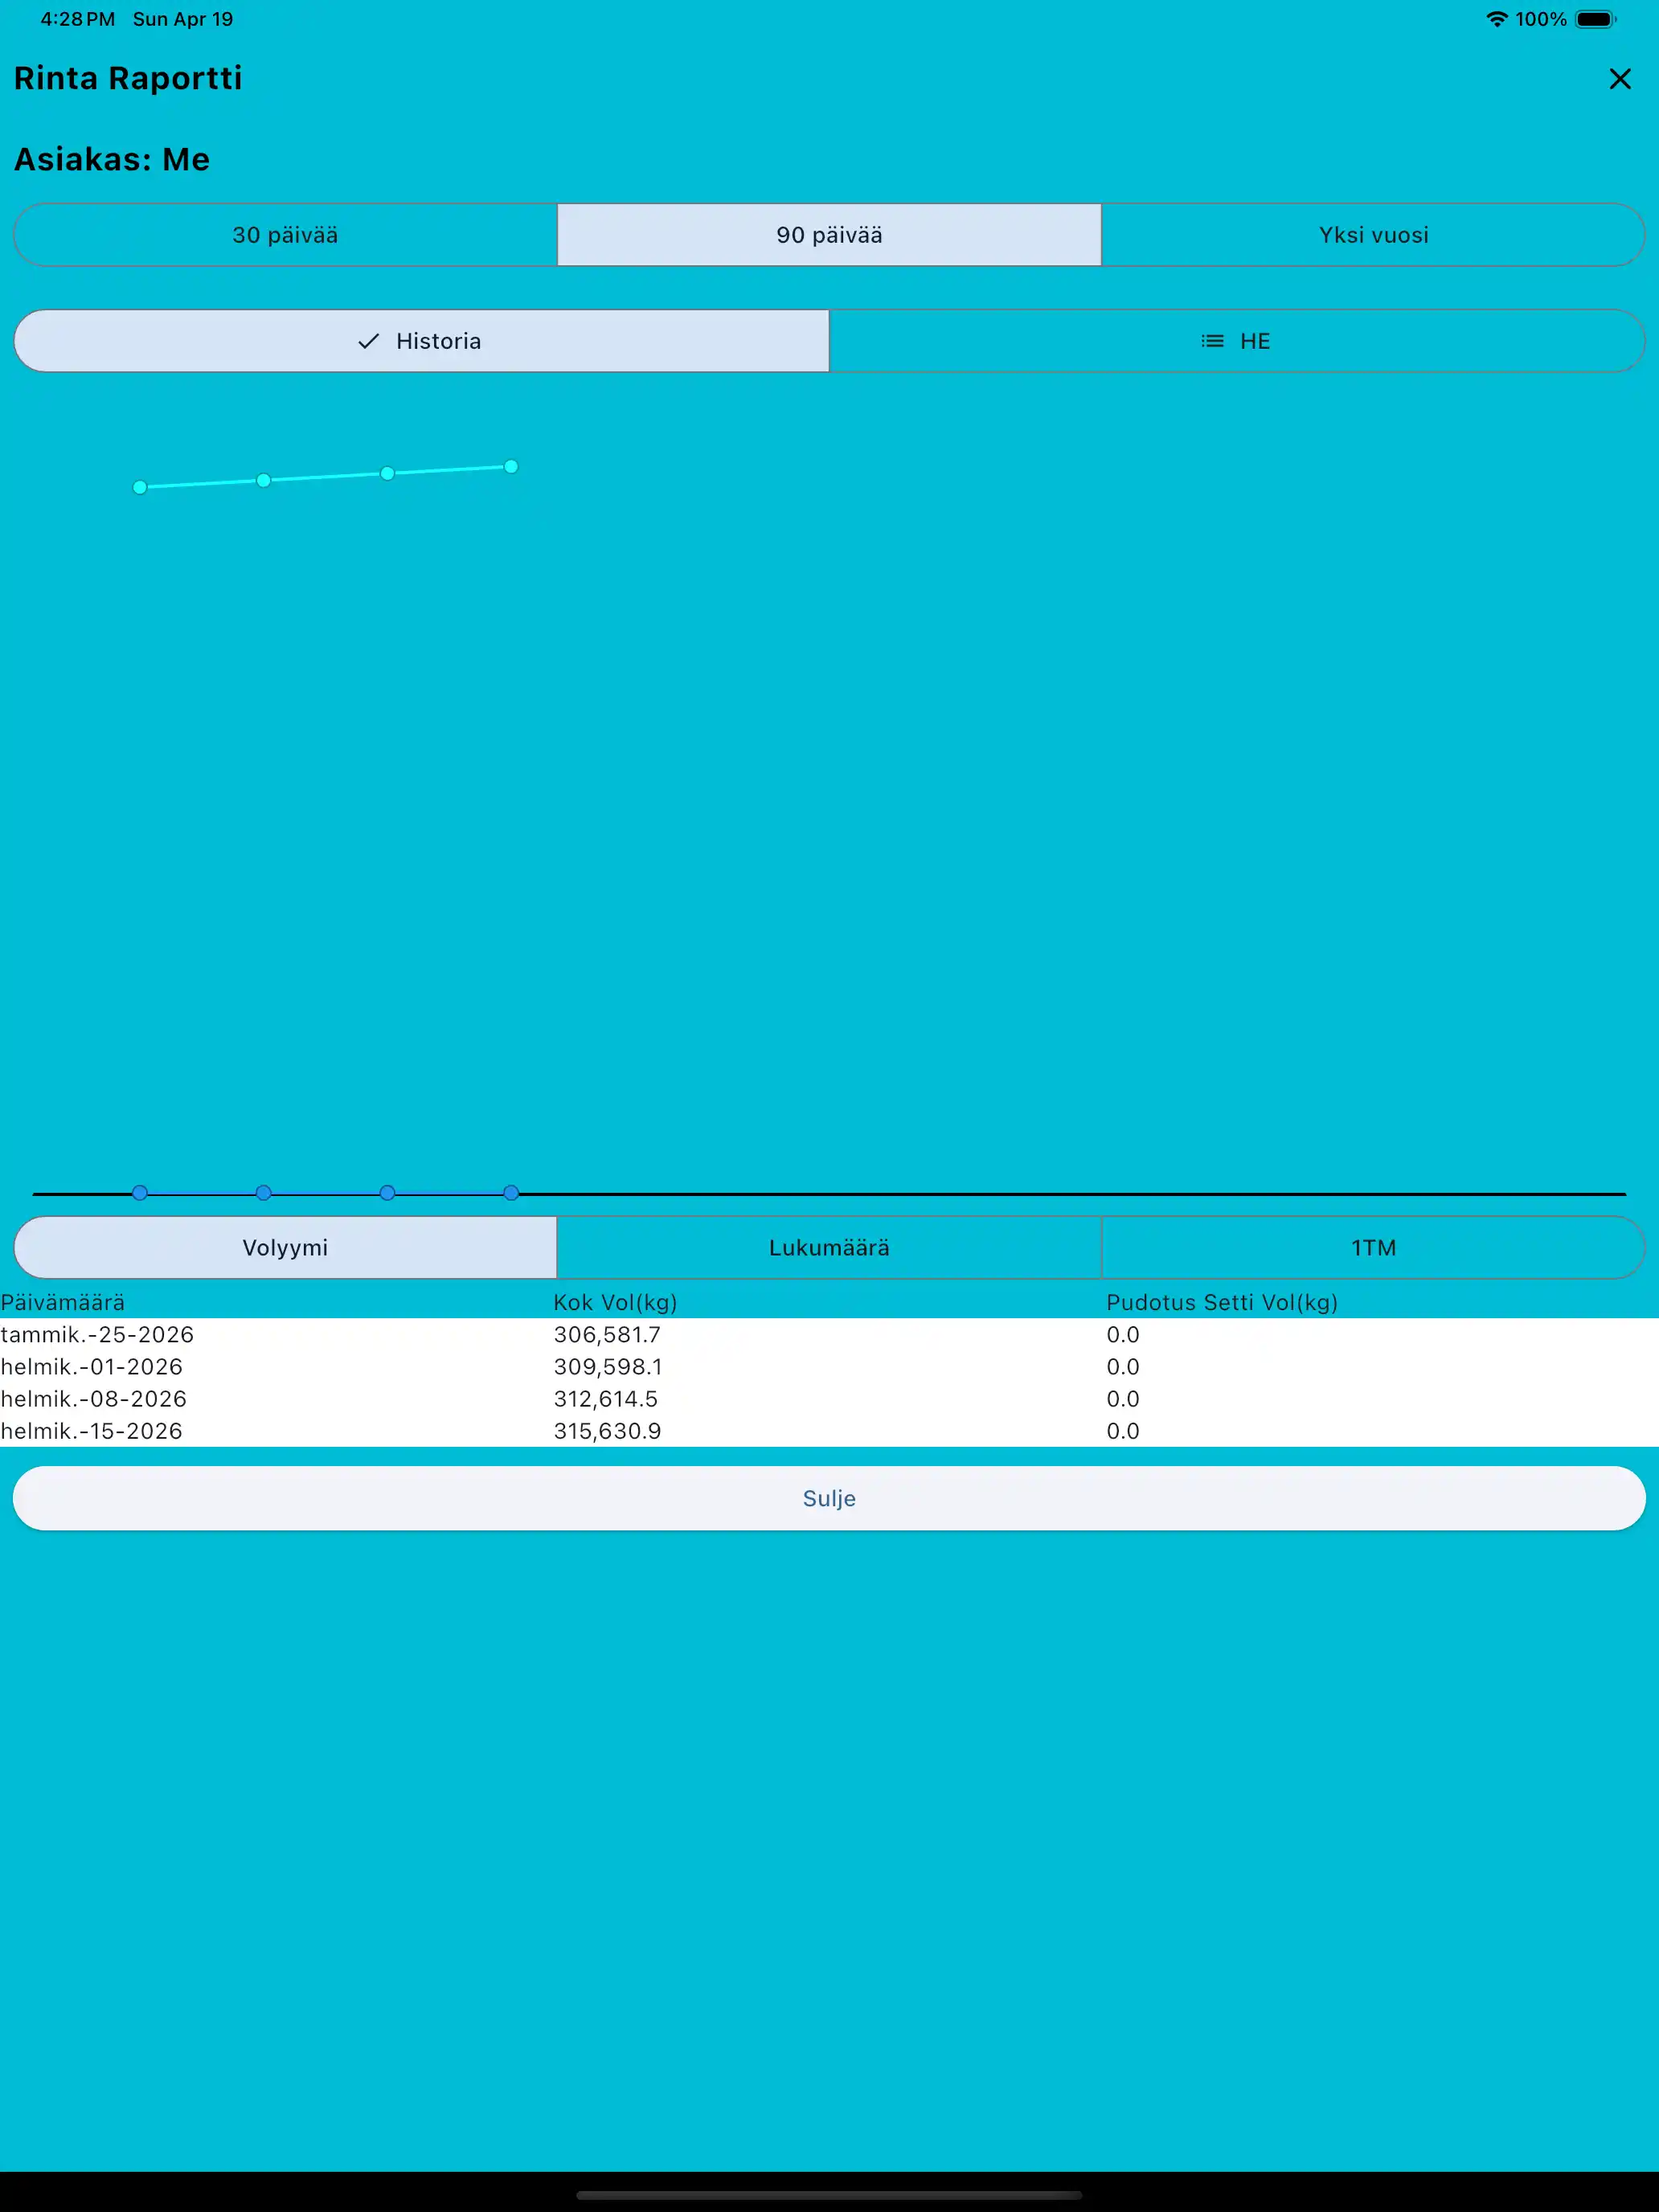The image size is (1659, 2212).
Task: Open the Lukumäärä tab
Action: click(x=829, y=1247)
